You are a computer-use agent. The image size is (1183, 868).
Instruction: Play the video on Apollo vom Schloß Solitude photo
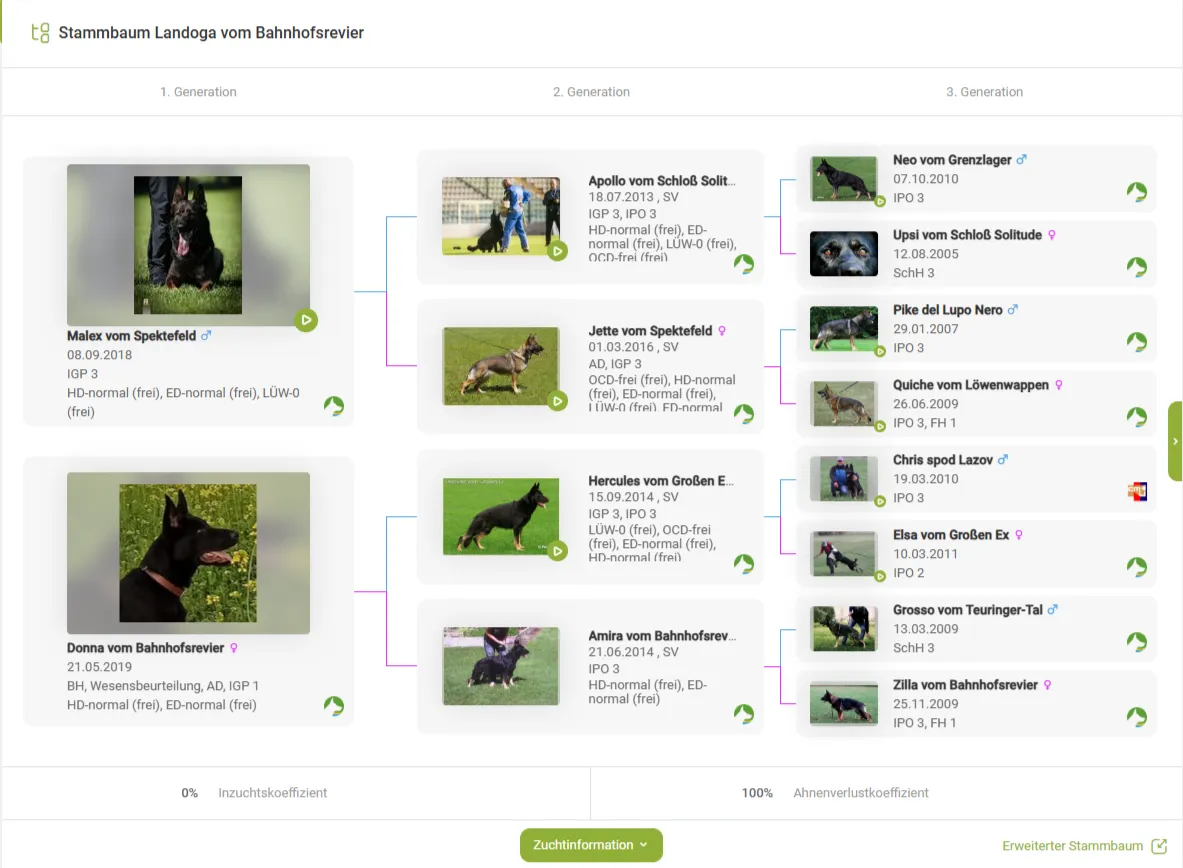[557, 251]
